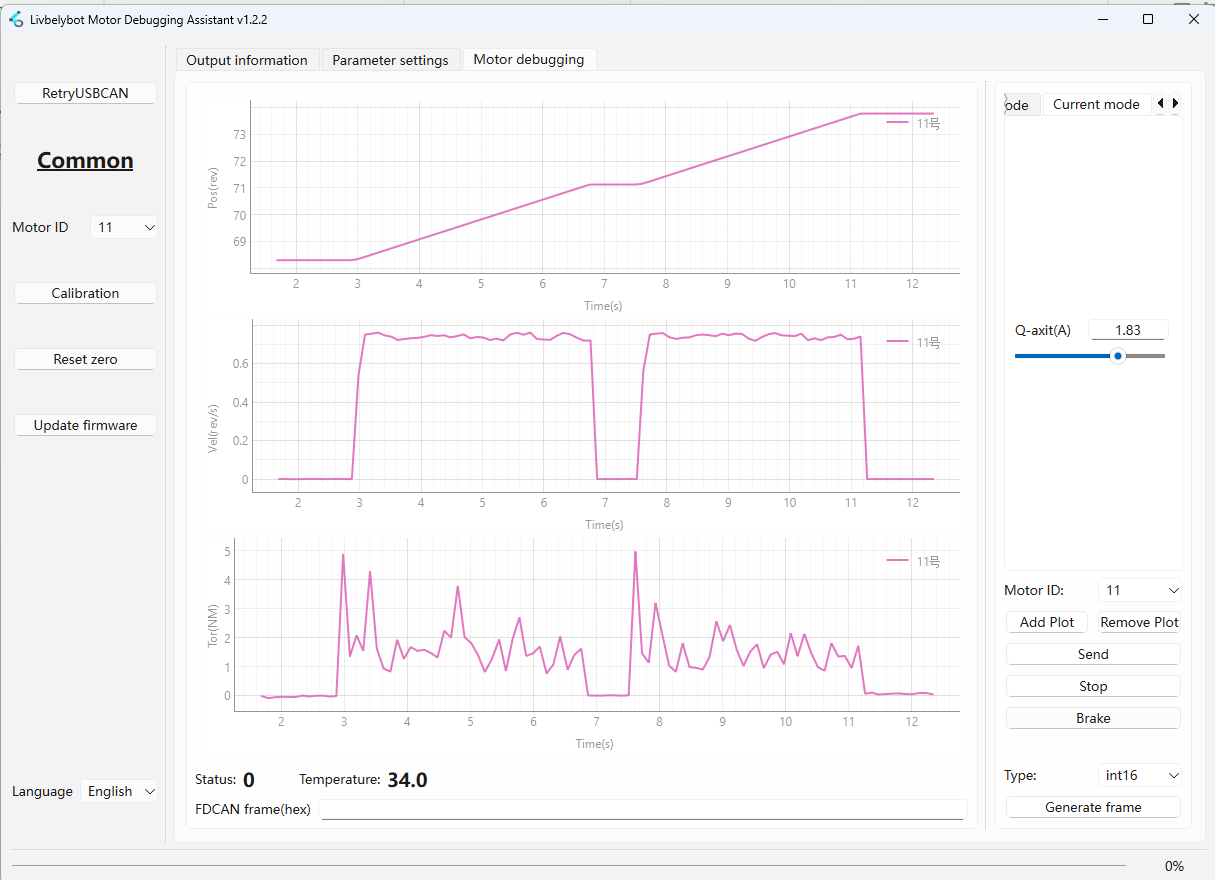
Task: Hit the Brake button
Action: click(1093, 718)
